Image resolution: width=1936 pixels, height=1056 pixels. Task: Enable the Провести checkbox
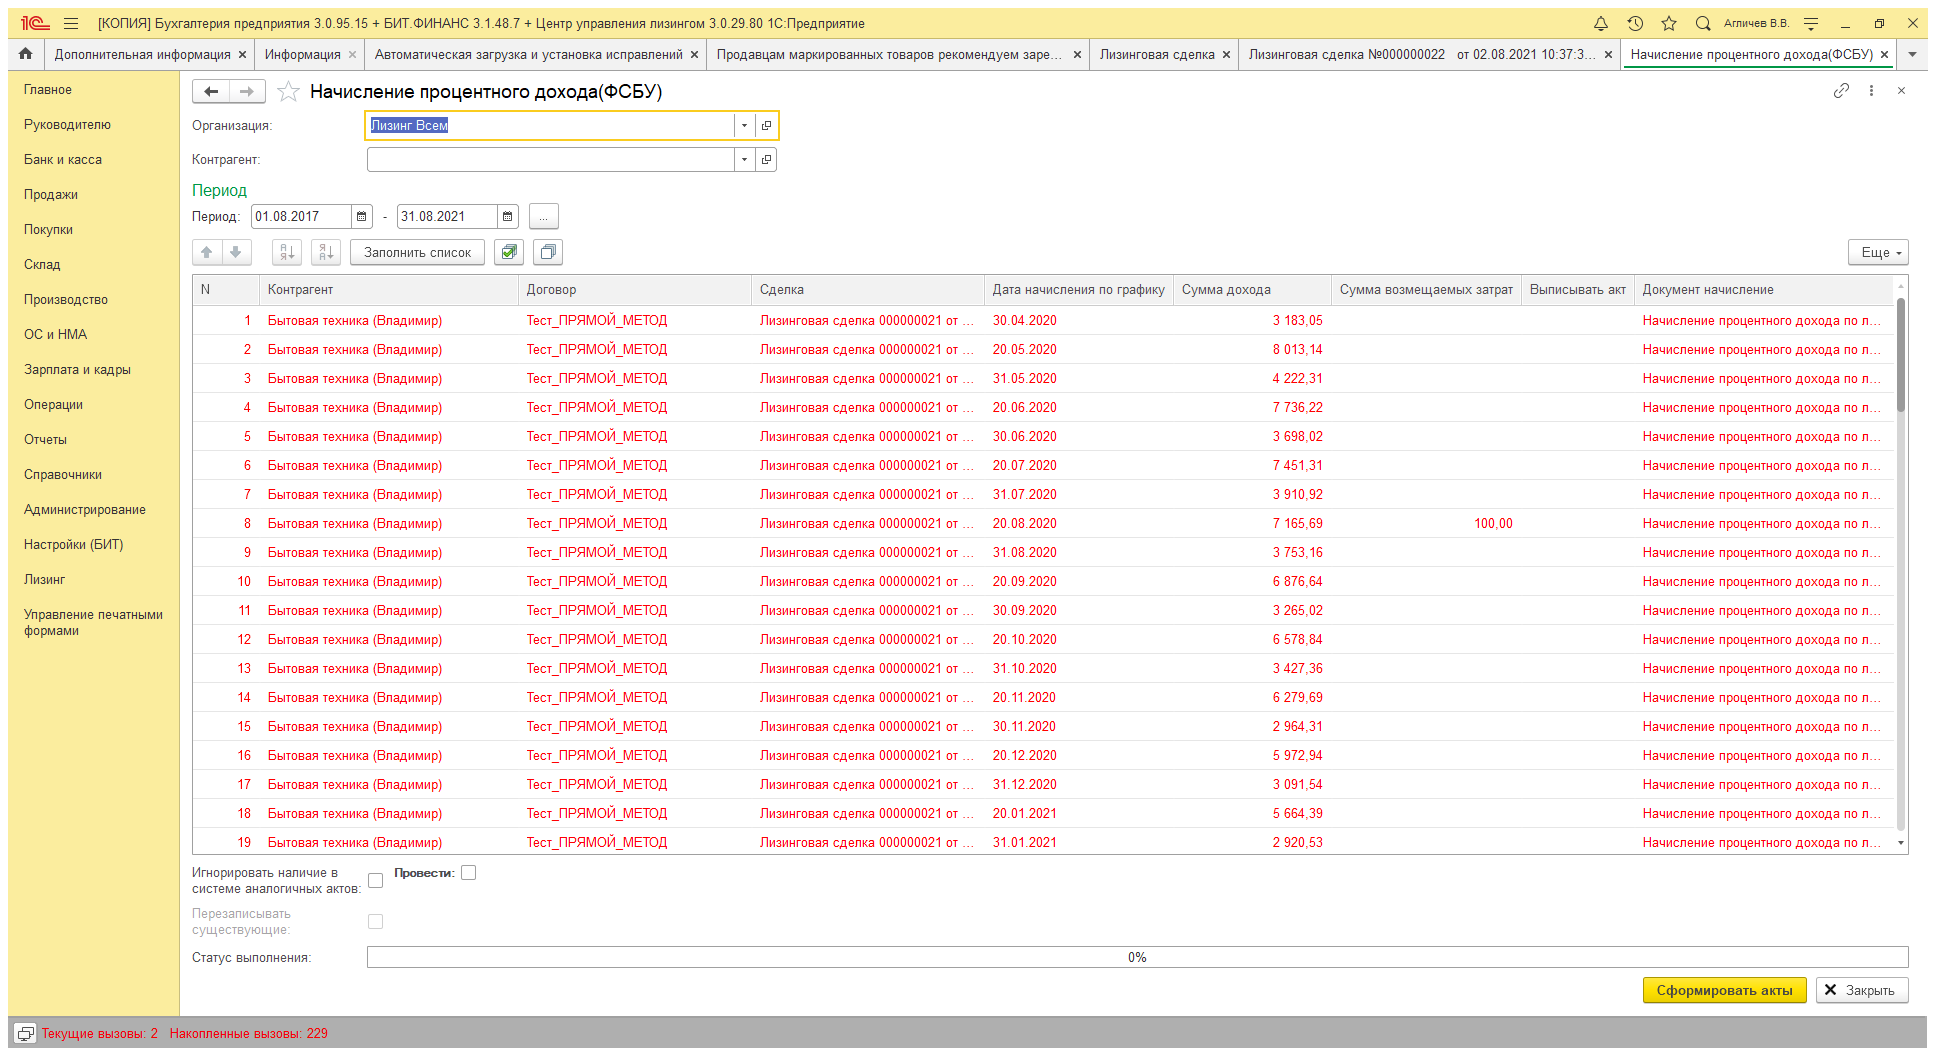(x=468, y=873)
